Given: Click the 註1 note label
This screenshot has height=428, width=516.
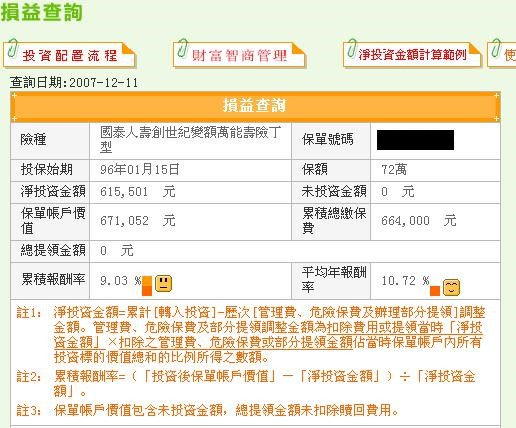Looking at the screenshot, I should coord(29,313).
